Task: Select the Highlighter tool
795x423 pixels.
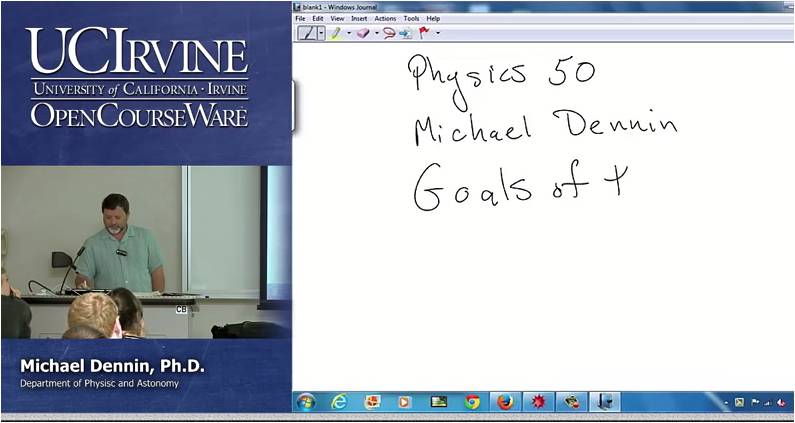Action: pyautogui.click(x=336, y=33)
